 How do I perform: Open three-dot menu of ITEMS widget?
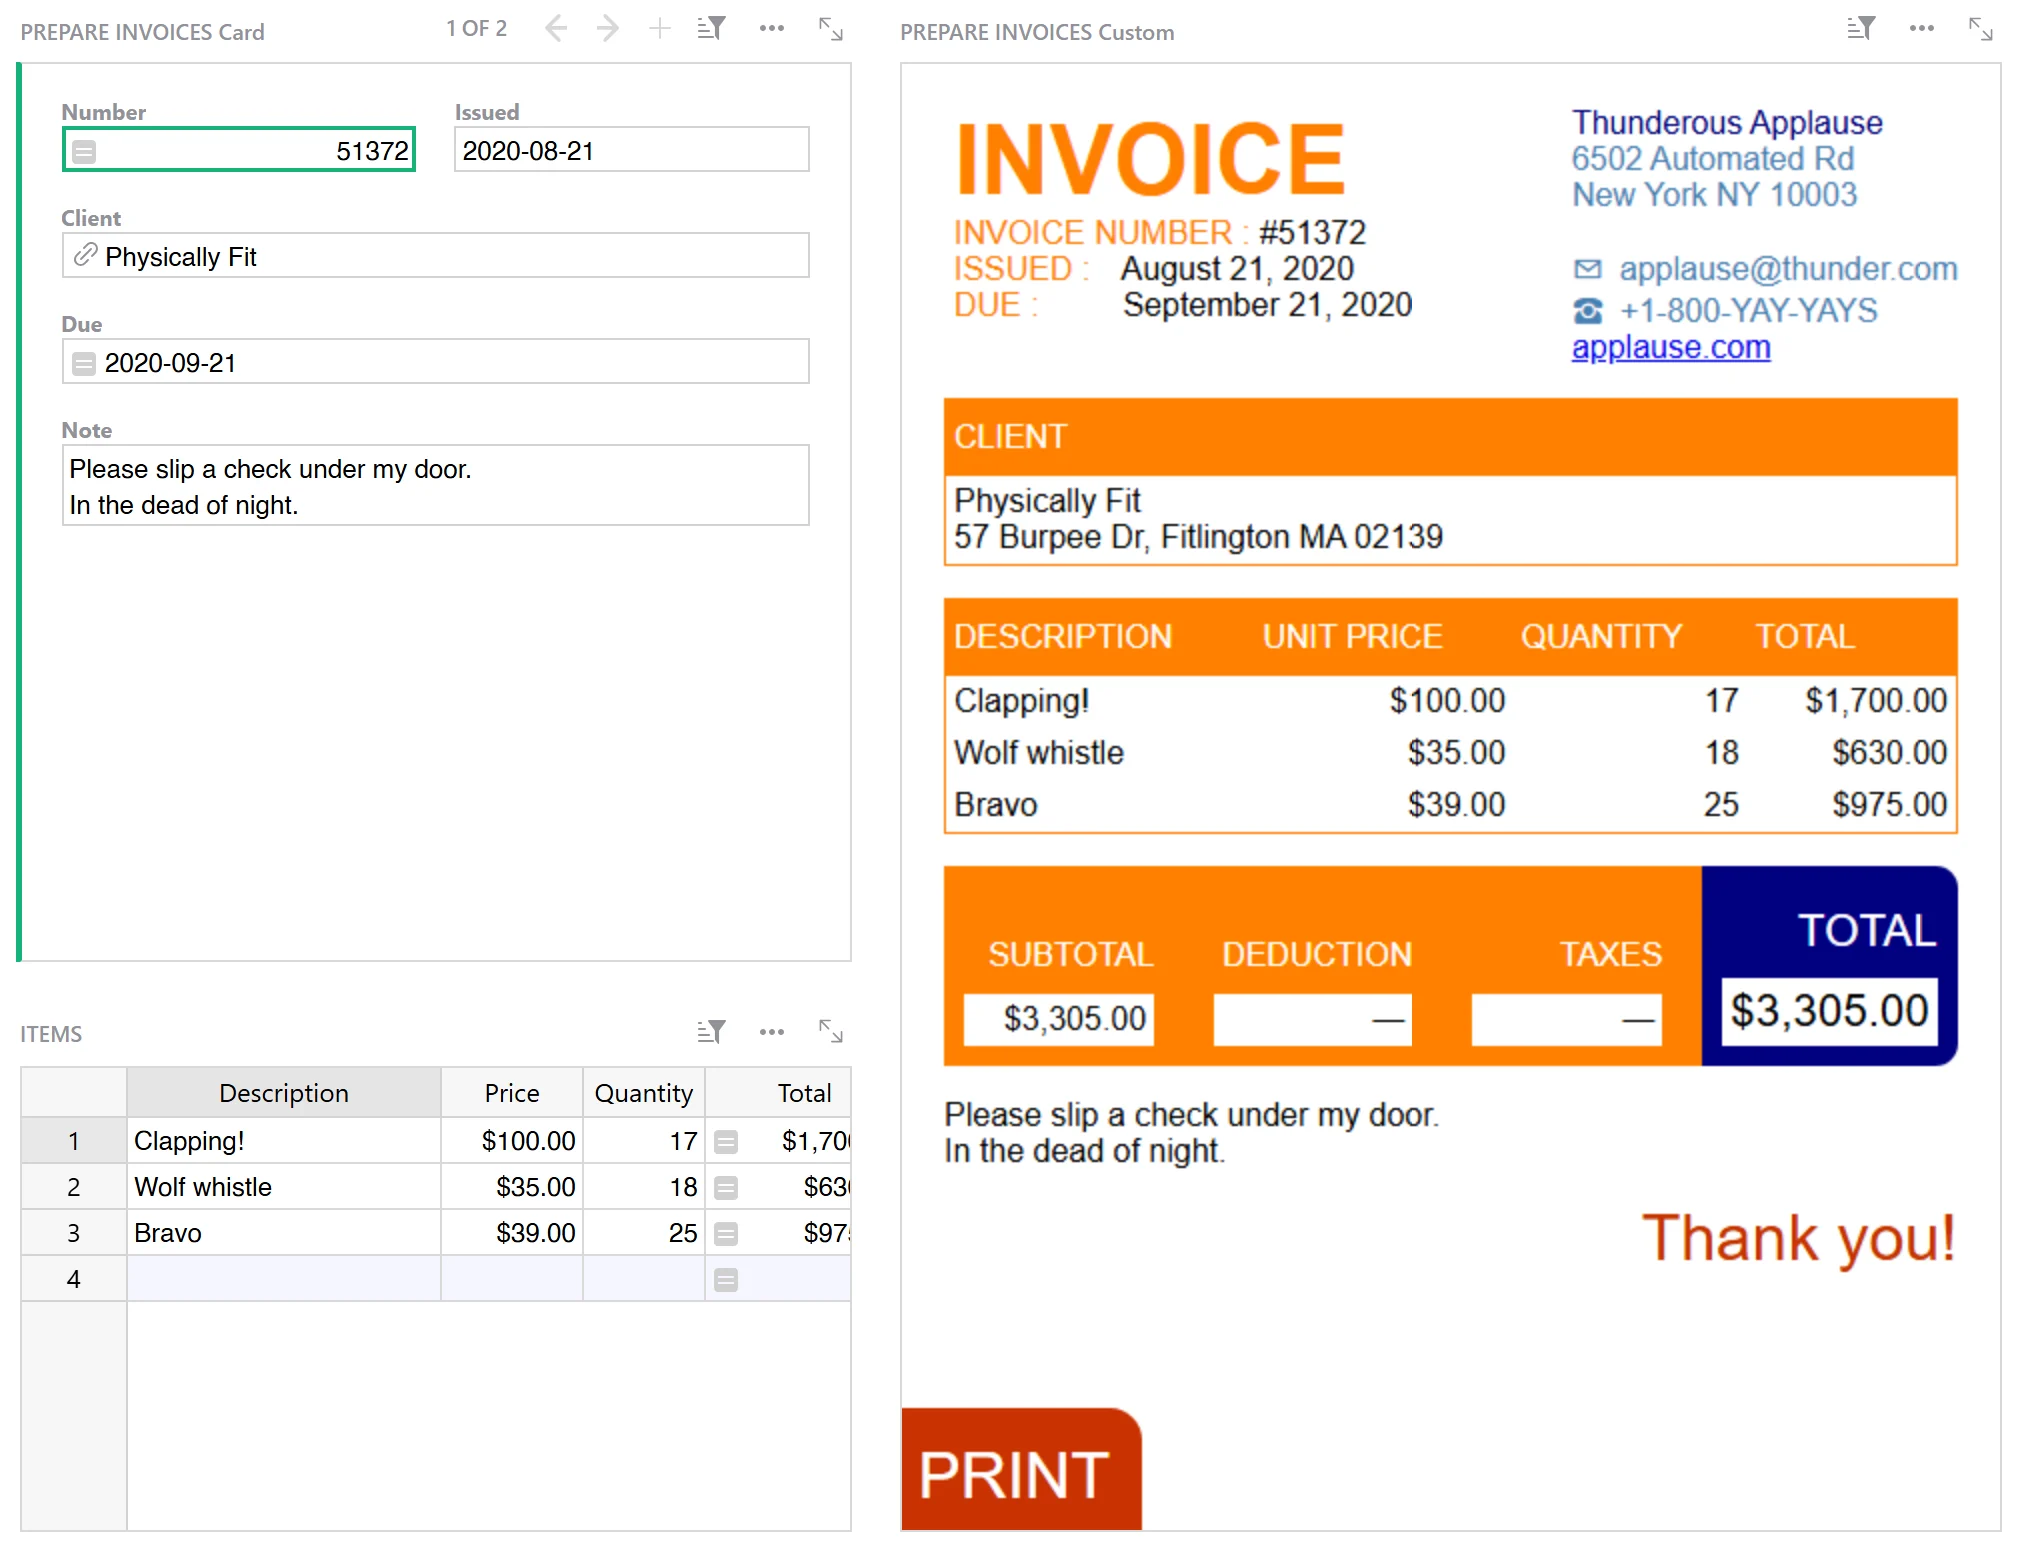coord(771,1031)
